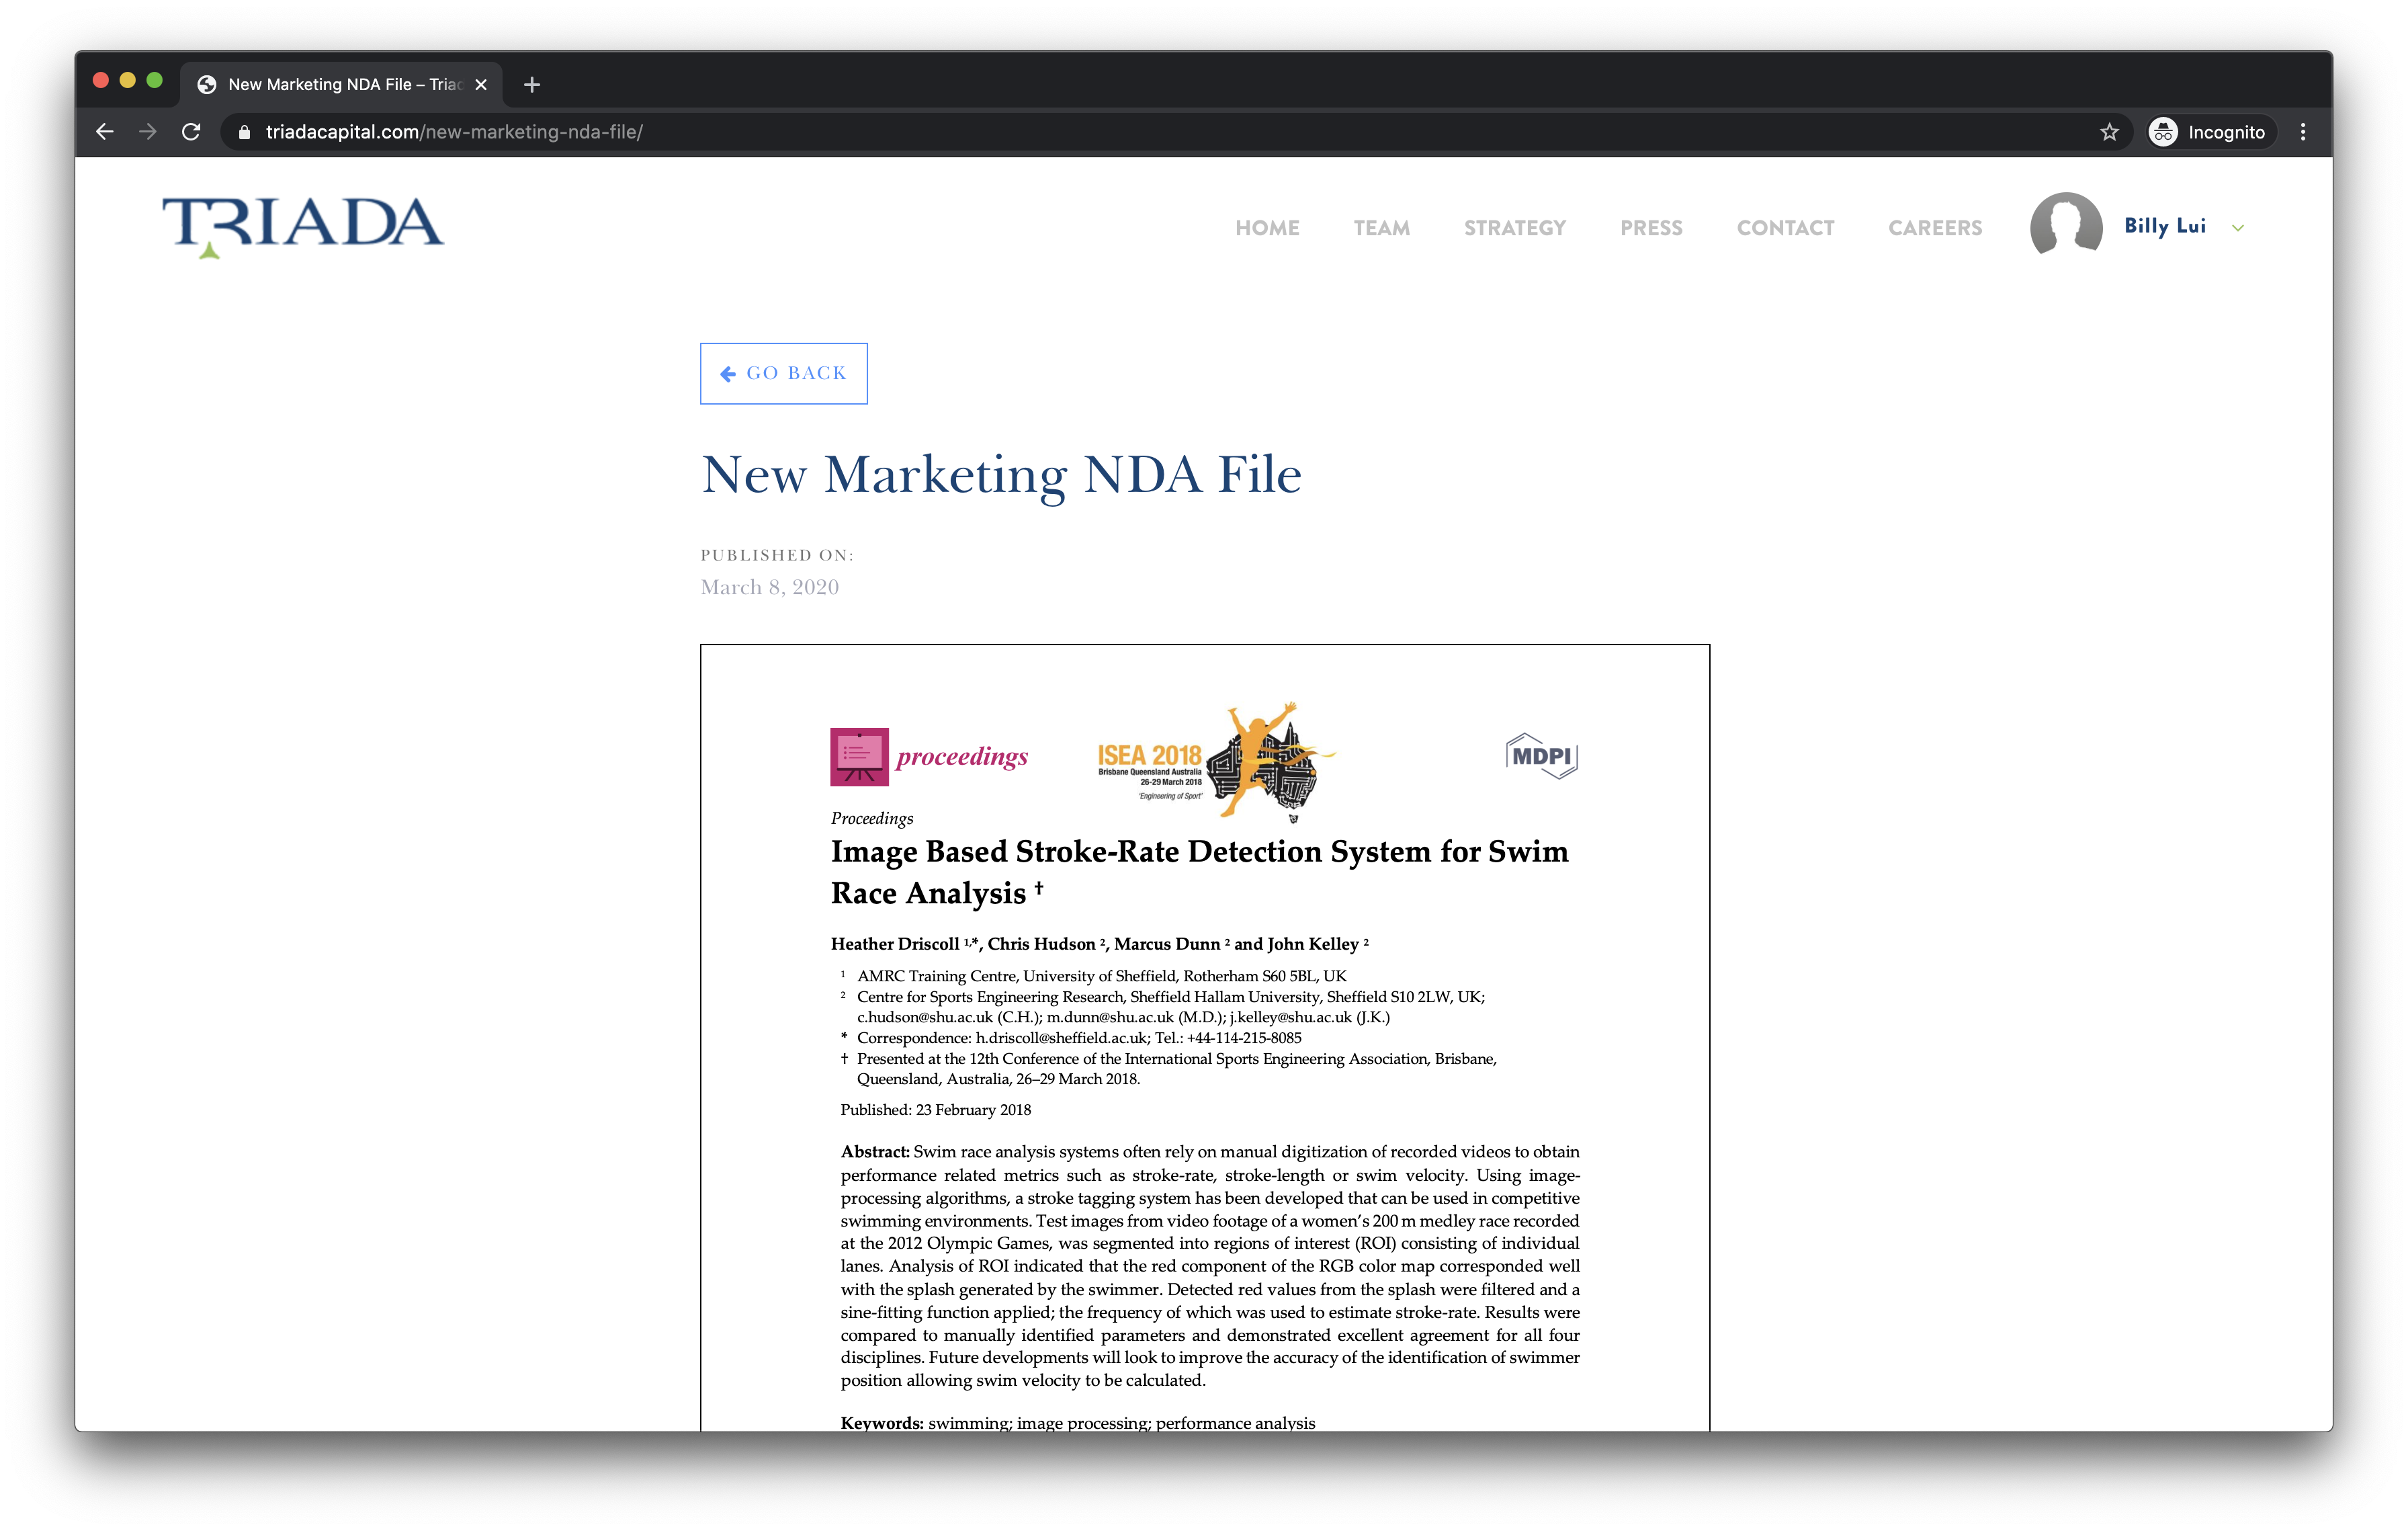Click the h.driscoll@sheffield.ac.uk correspondence email
The image size is (2408, 1531).
click(1062, 1038)
